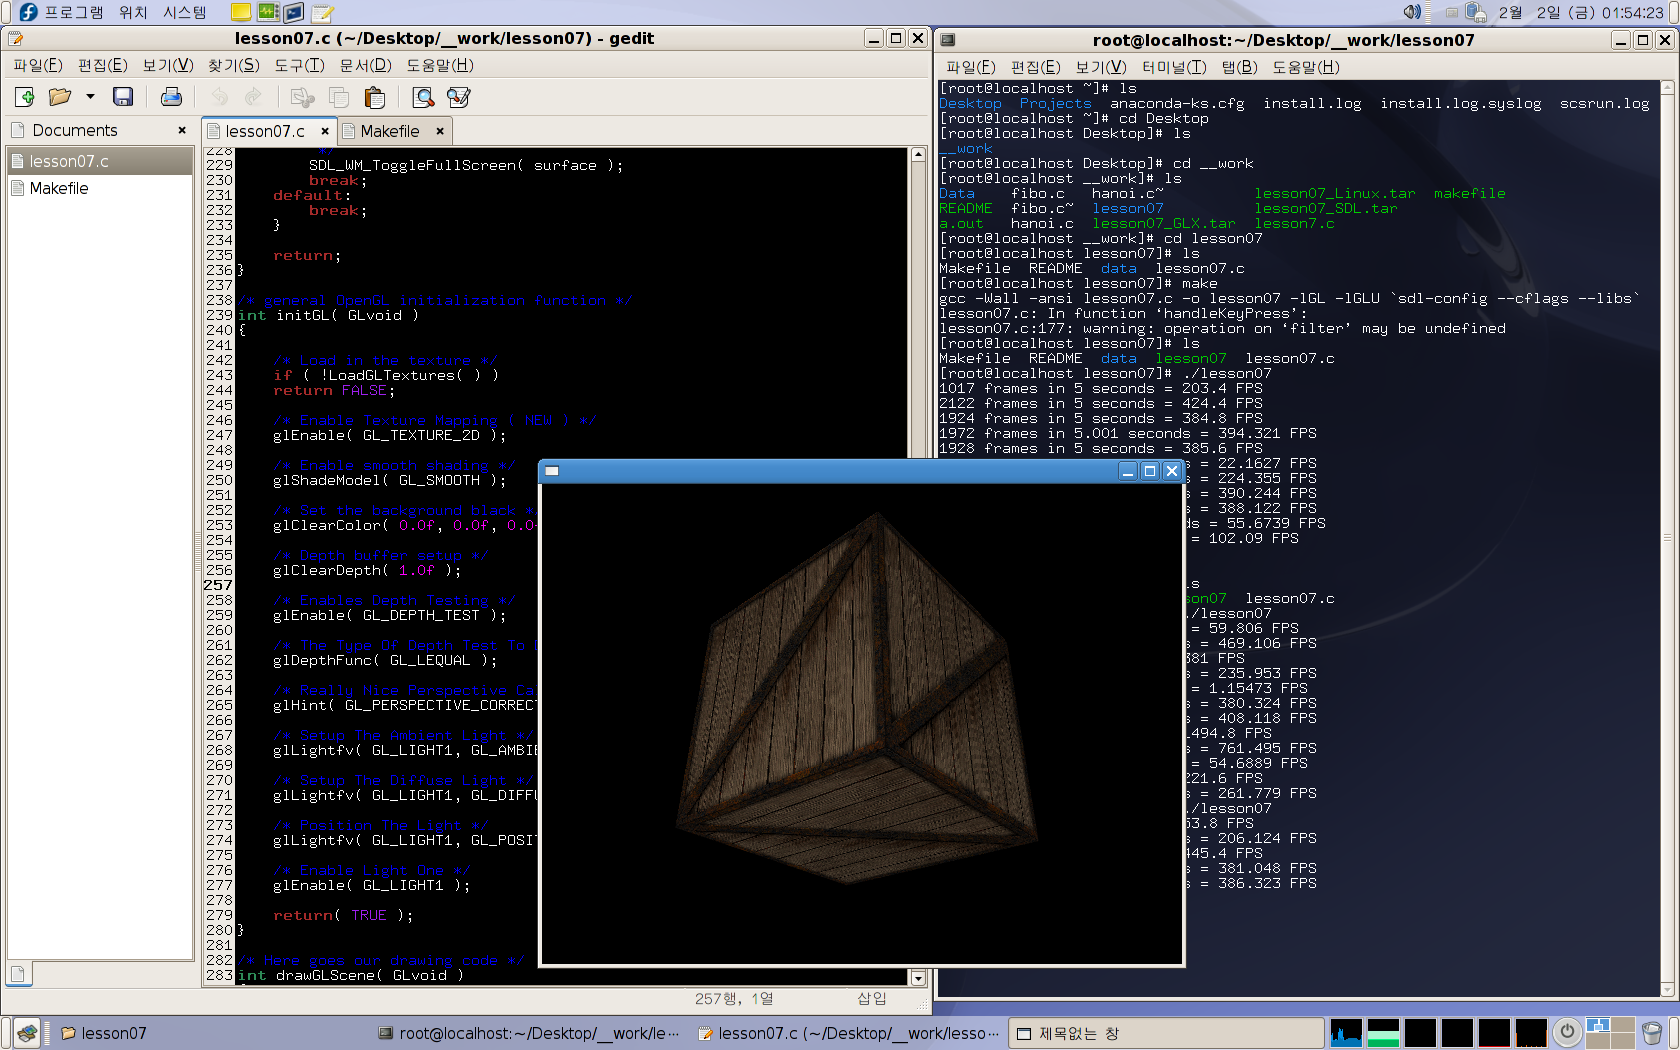
Task: Click Documents tab icon at side panel bottom
Action: [x=18, y=973]
